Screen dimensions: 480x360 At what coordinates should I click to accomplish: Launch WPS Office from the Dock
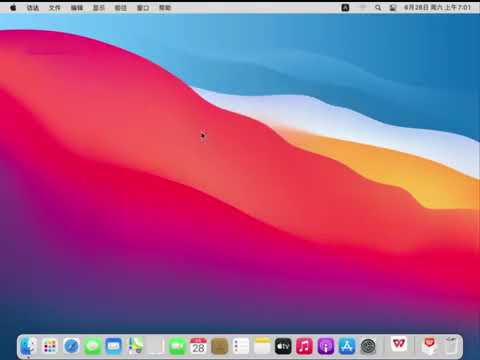[x=399, y=345]
